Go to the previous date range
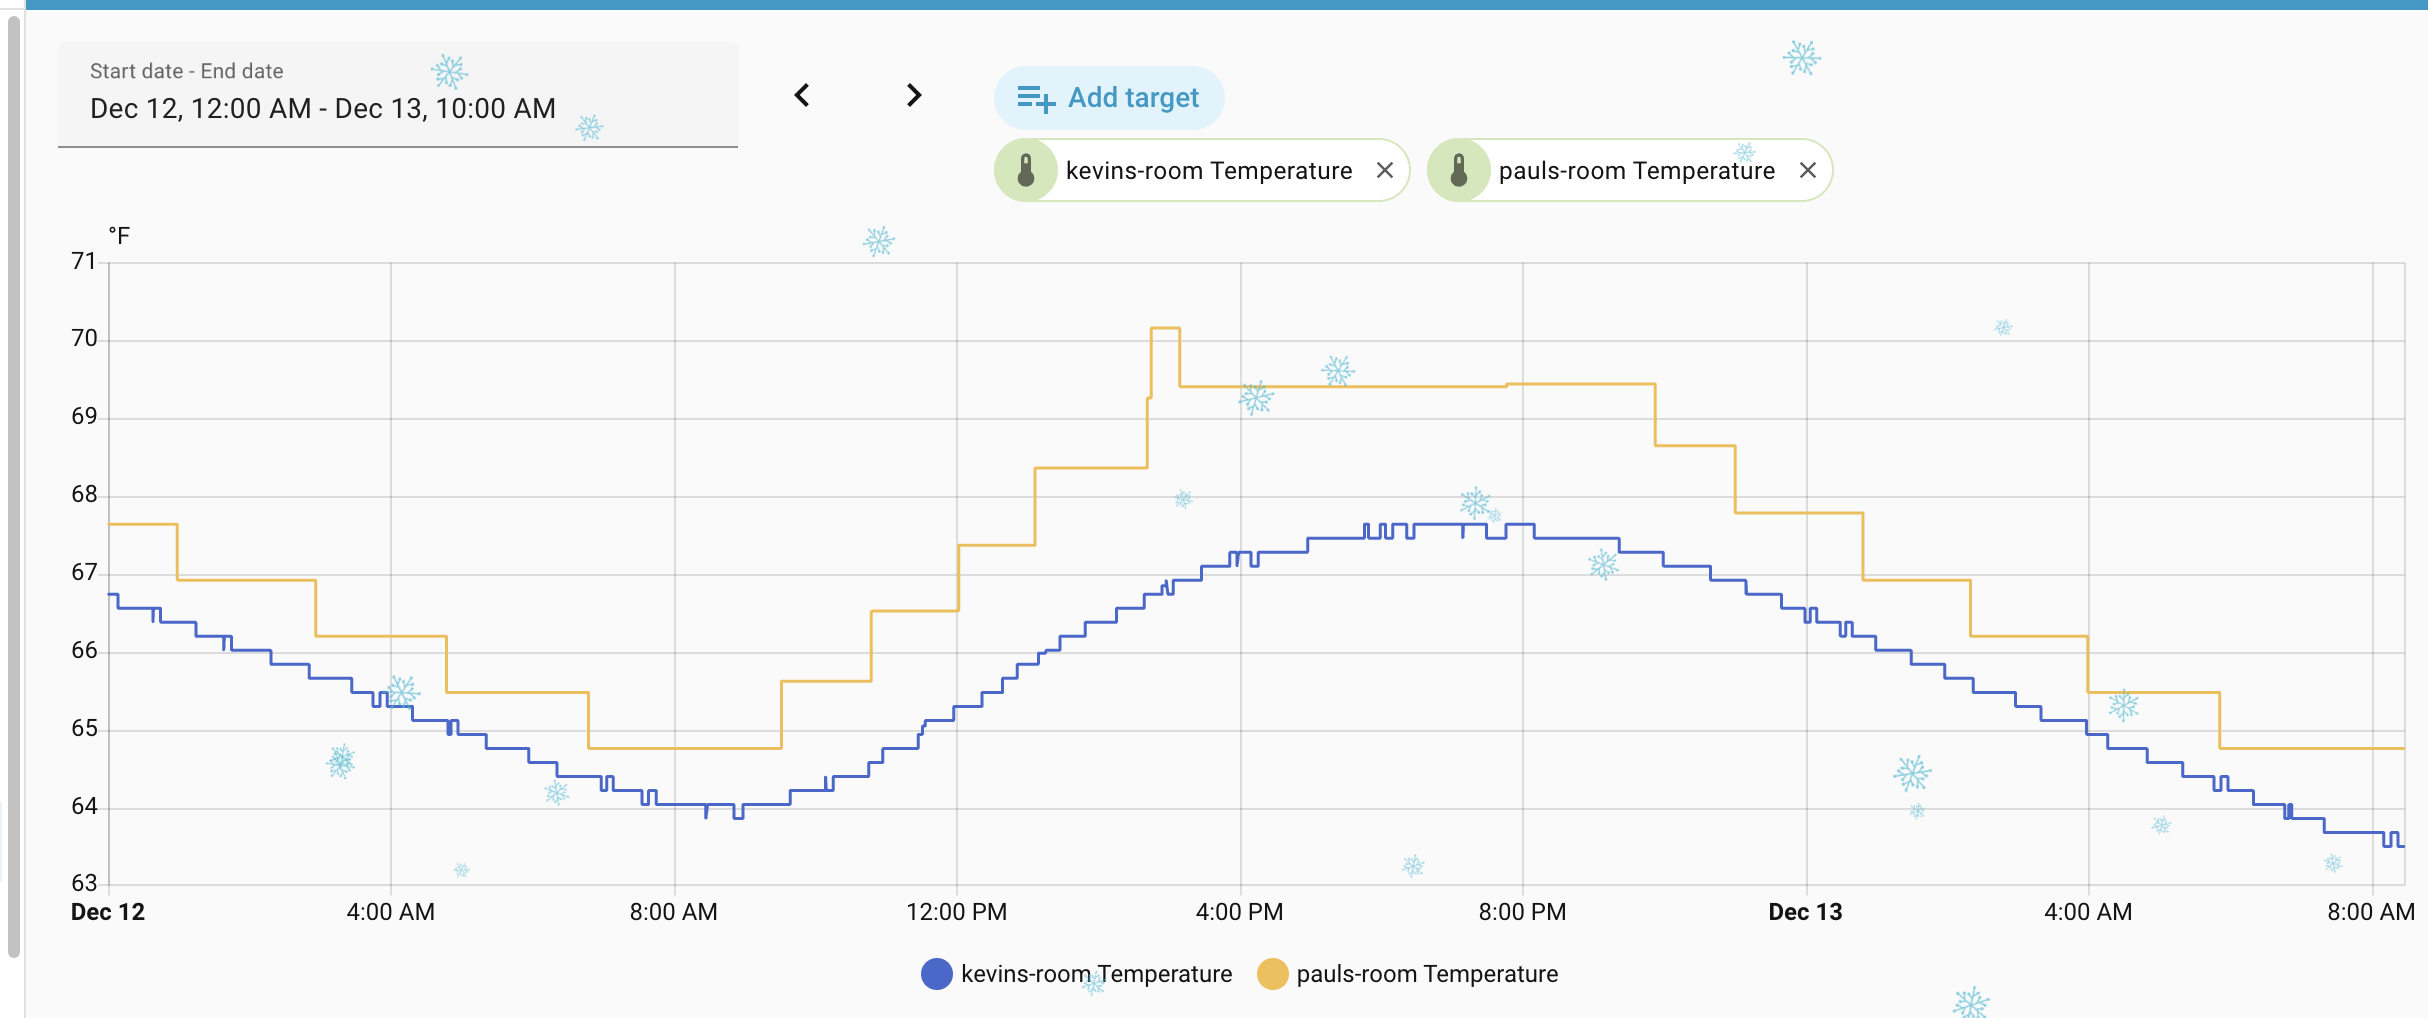This screenshot has width=2428, height=1018. point(802,96)
